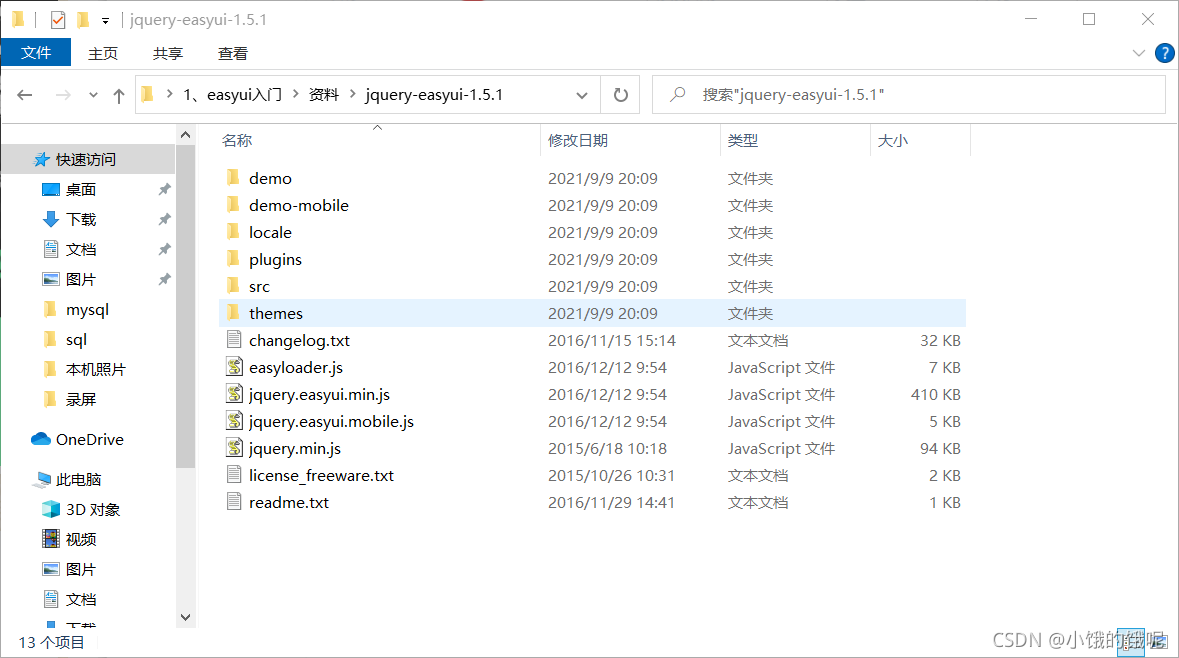Click the Forward navigation arrow
Viewport: 1179px width, 658px height.
click(x=63, y=95)
